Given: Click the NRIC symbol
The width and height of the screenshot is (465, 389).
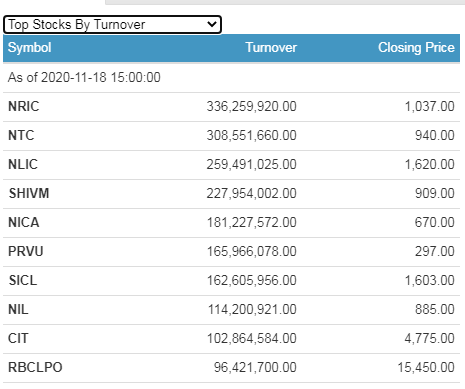Looking at the screenshot, I should coord(24,107).
